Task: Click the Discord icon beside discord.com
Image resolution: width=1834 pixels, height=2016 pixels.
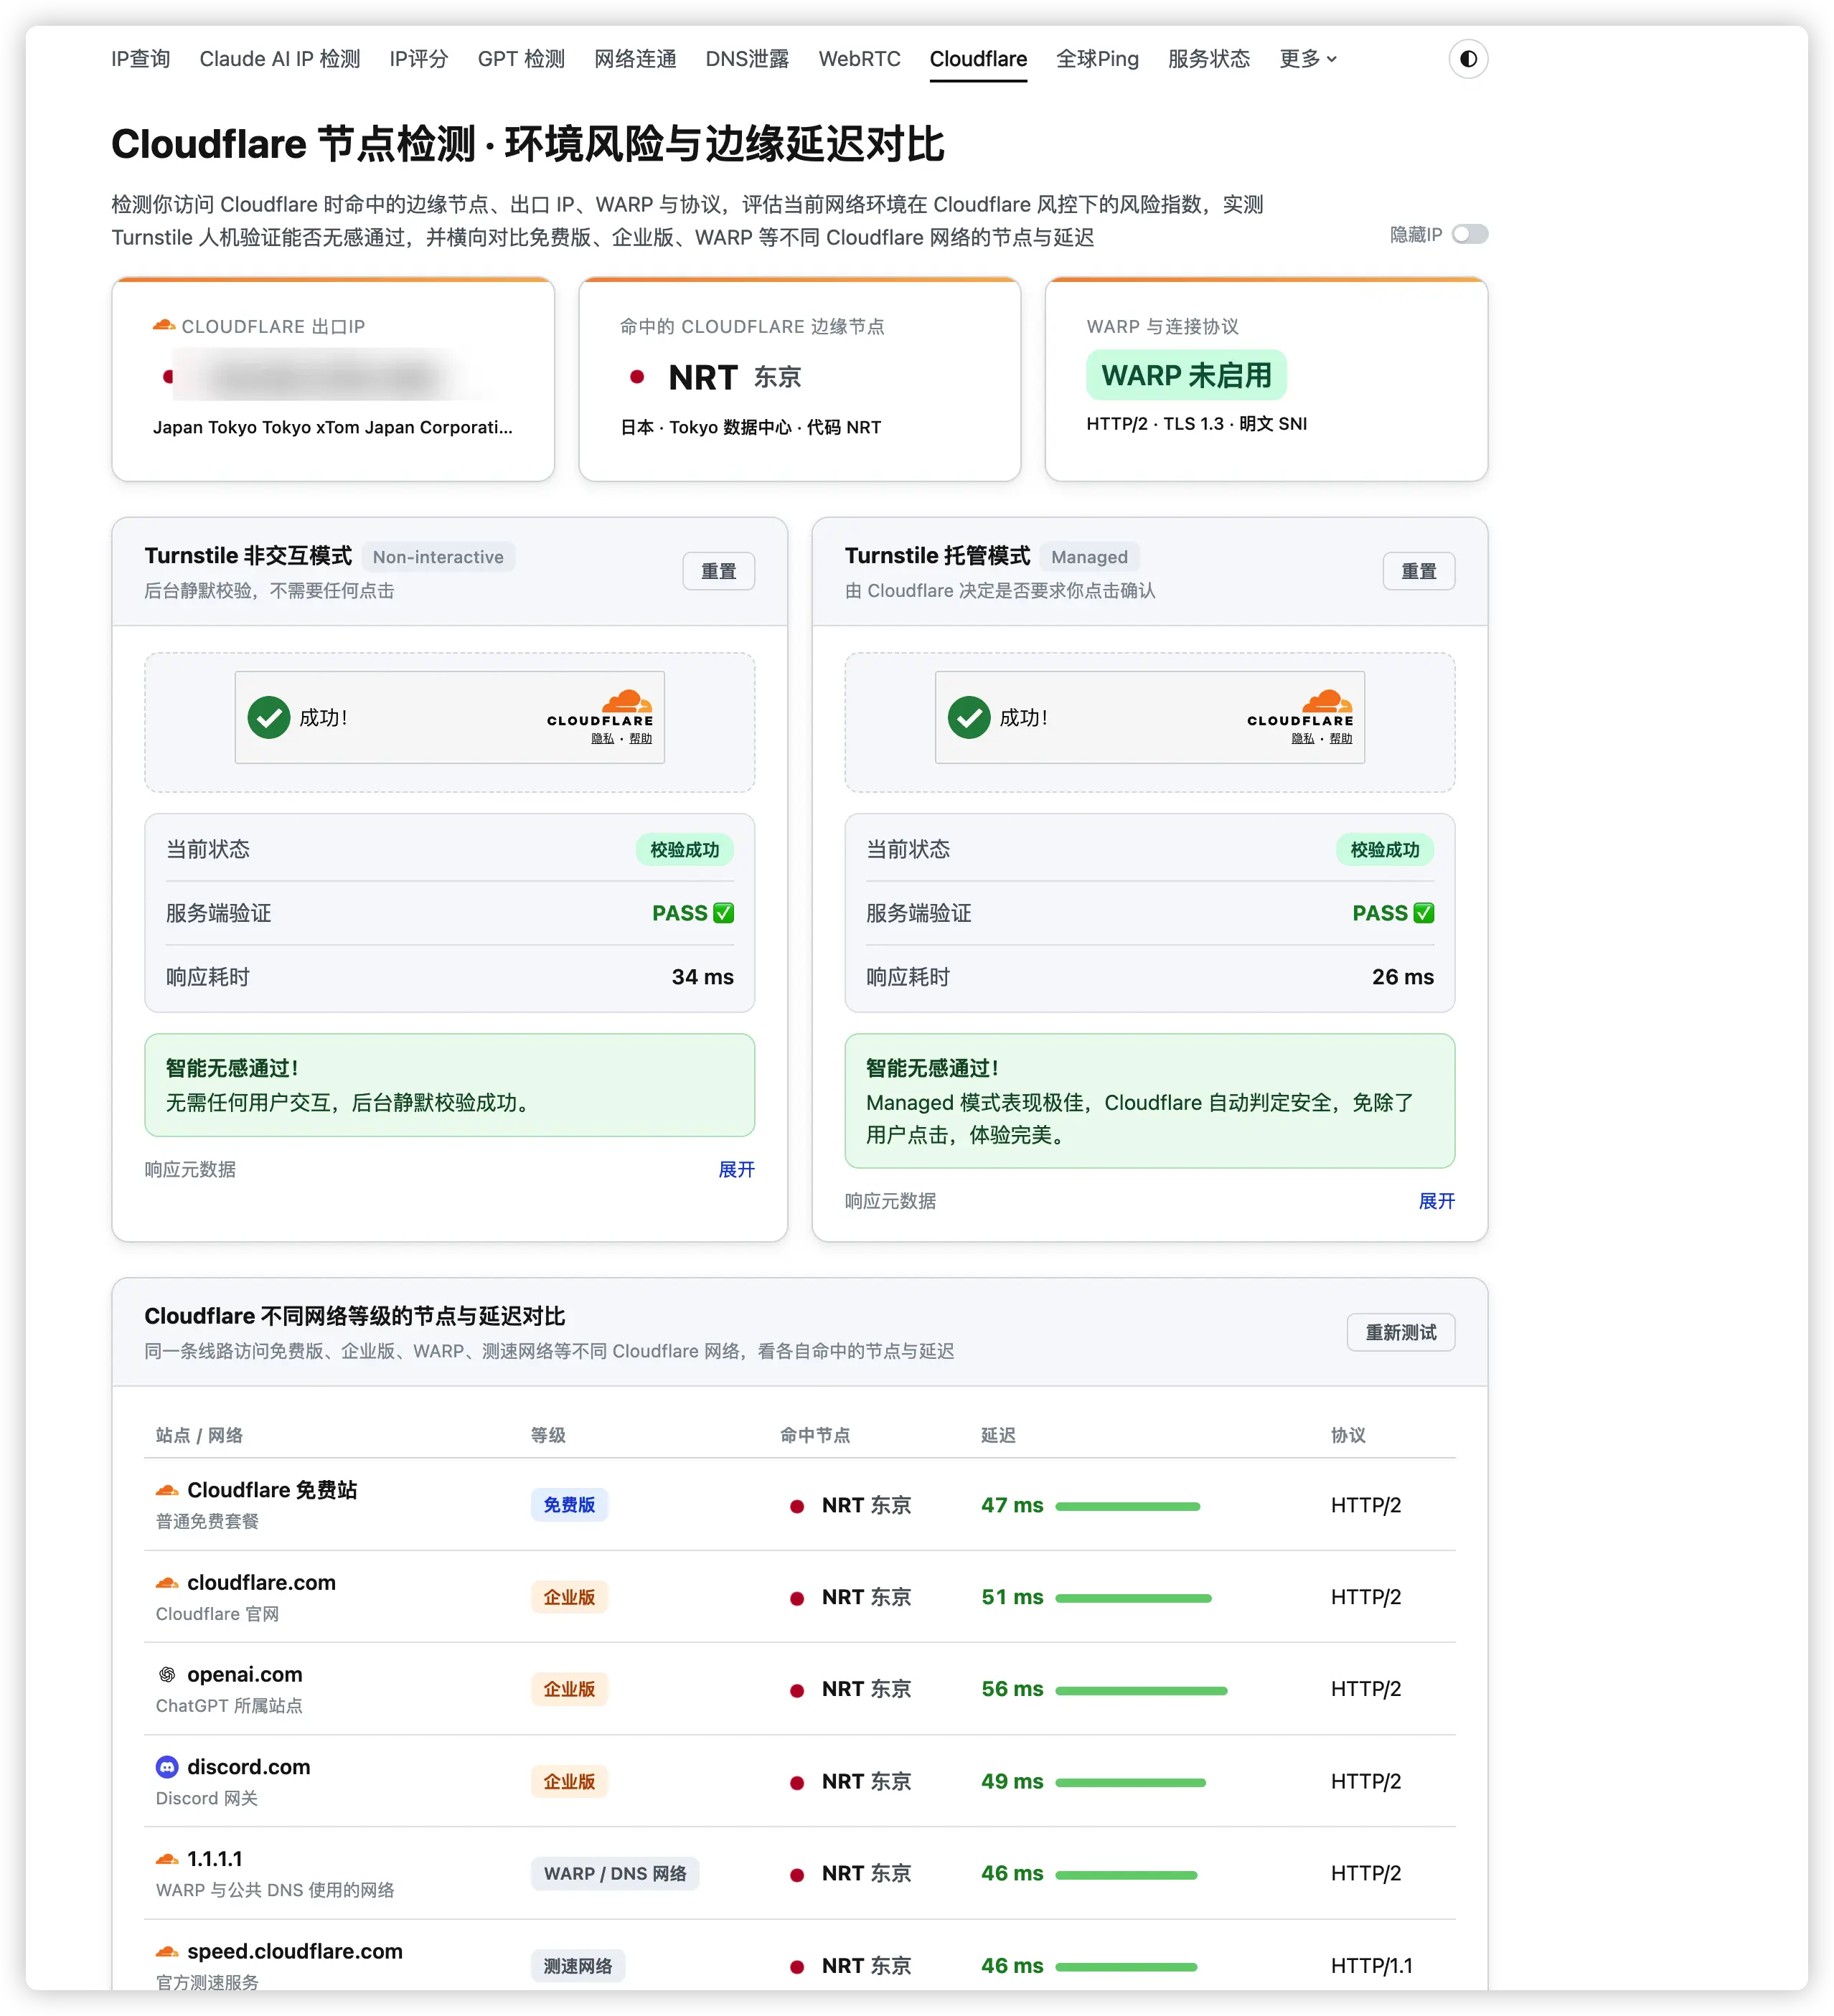Action: (167, 1767)
